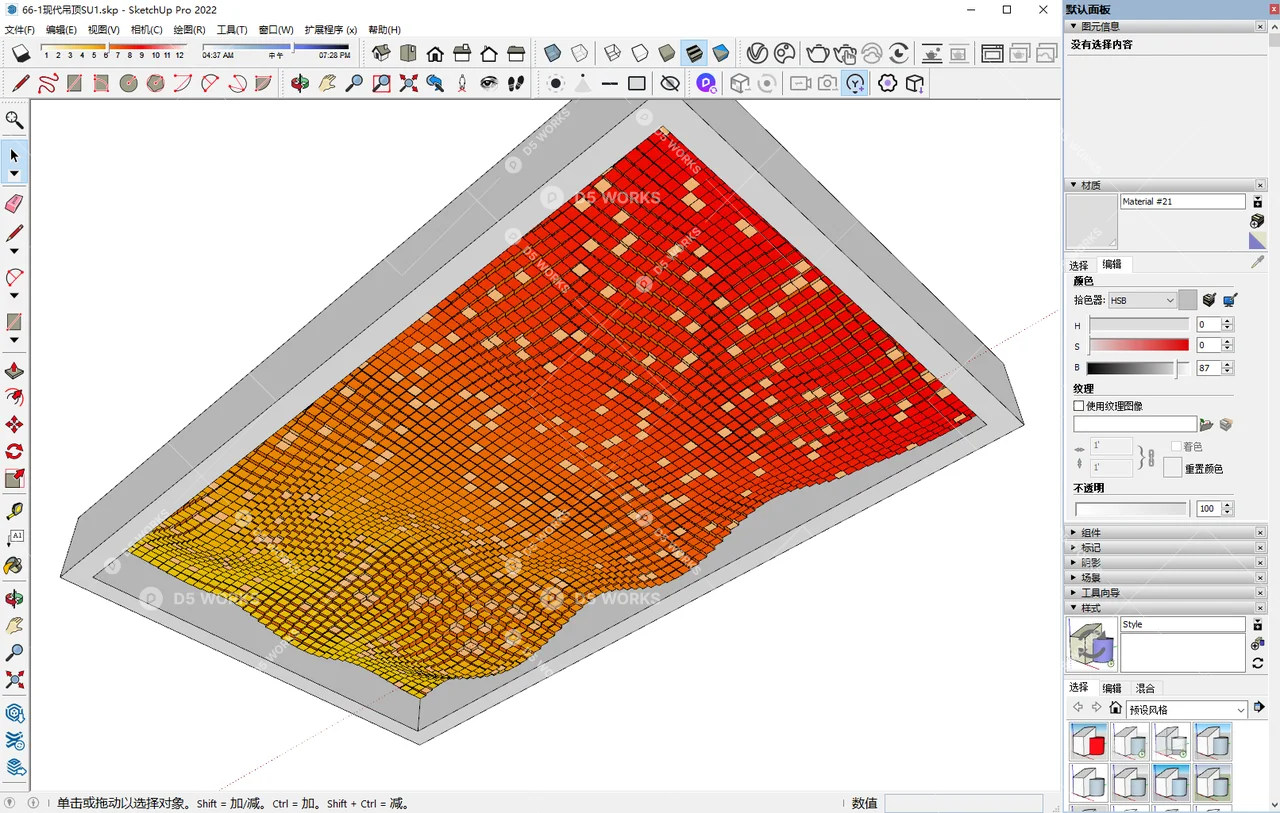Open the HSB color picker dropdown
This screenshot has height=813, width=1280.
click(x=1142, y=300)
